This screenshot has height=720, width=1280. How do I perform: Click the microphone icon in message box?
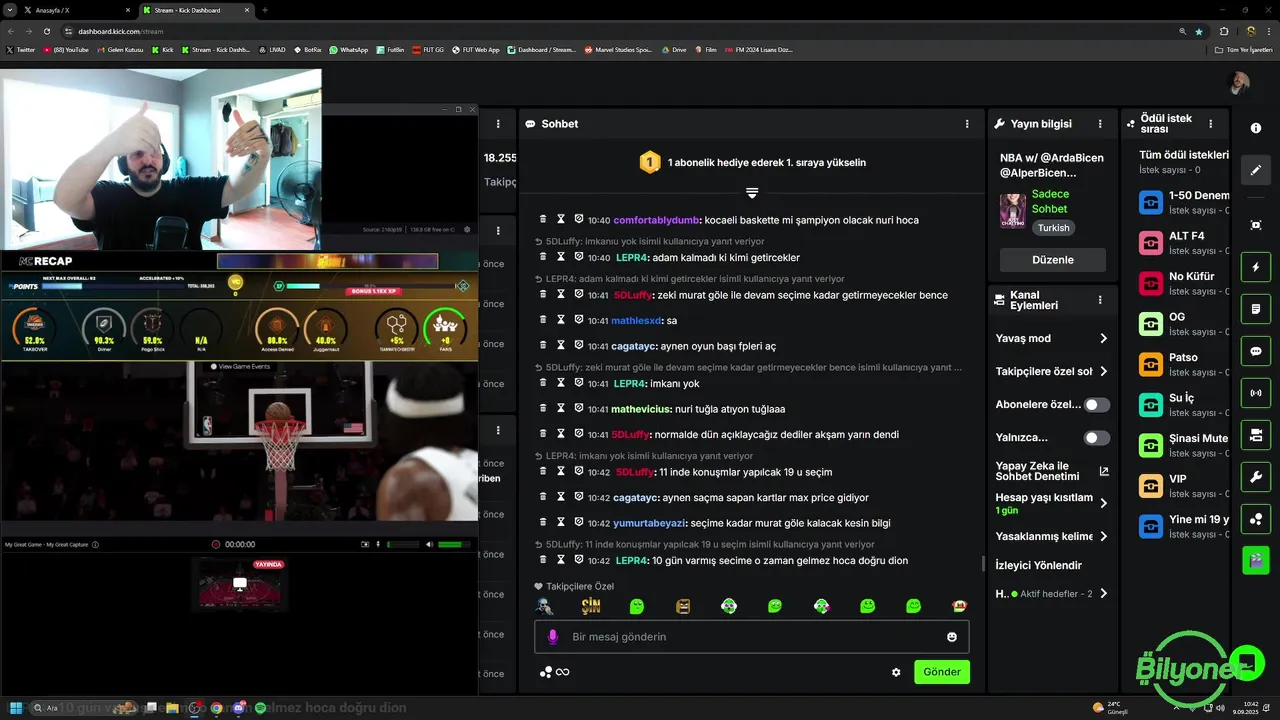tap(552, 637)
